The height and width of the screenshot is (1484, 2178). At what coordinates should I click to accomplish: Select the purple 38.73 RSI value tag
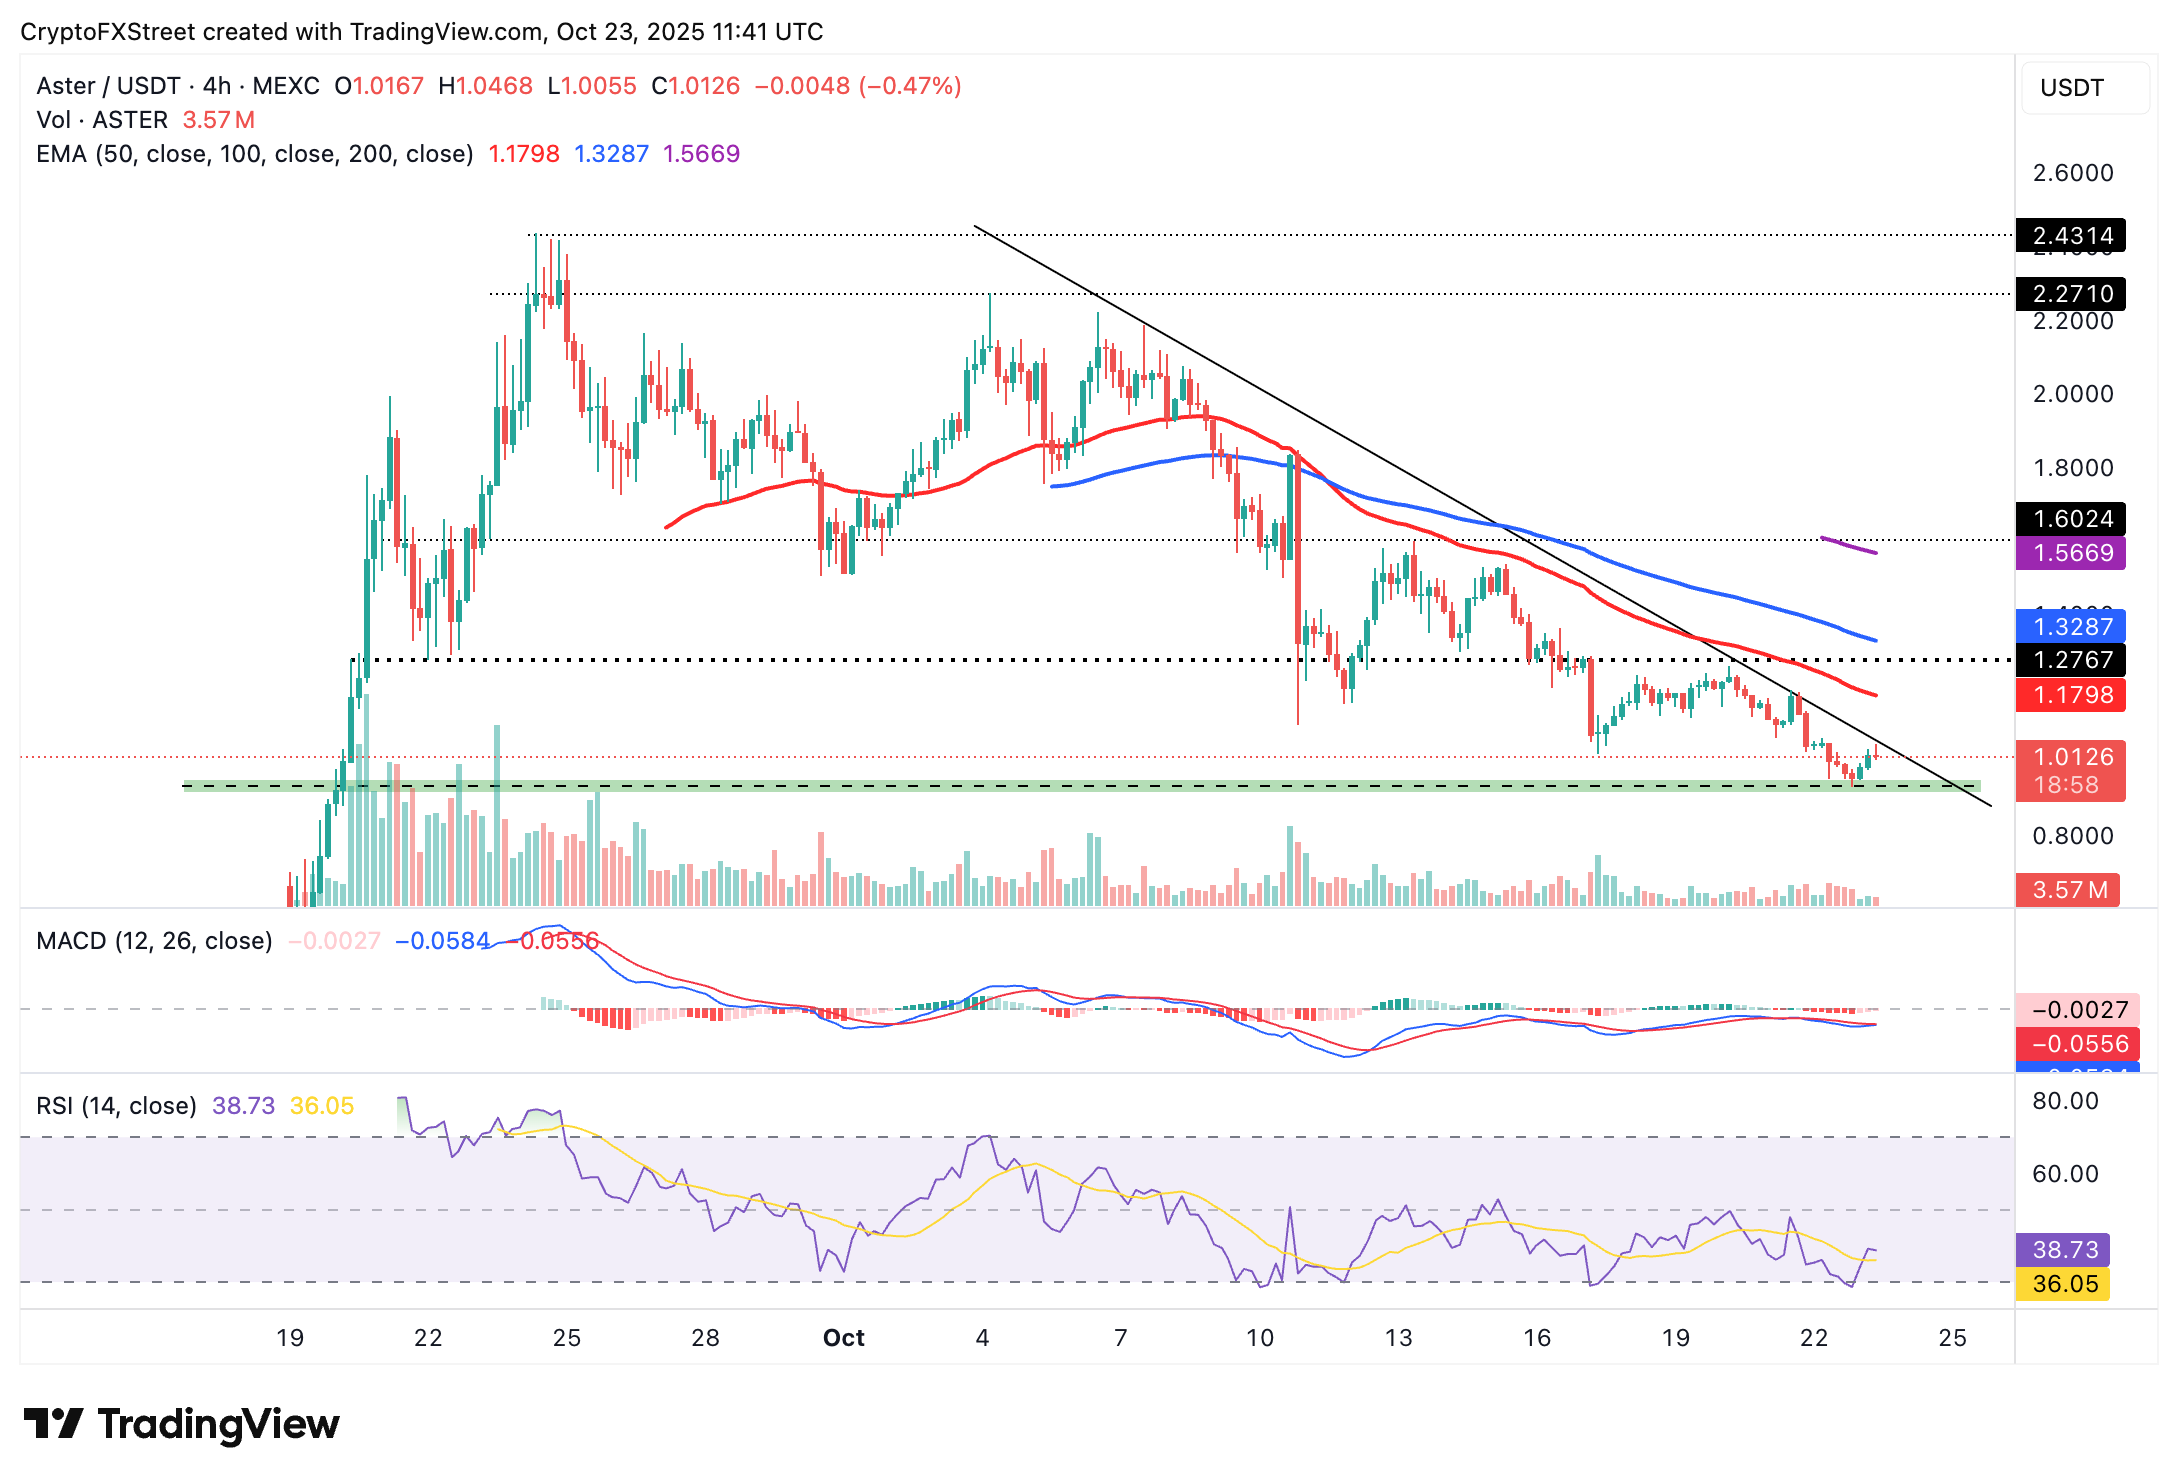[2063, 1250]
